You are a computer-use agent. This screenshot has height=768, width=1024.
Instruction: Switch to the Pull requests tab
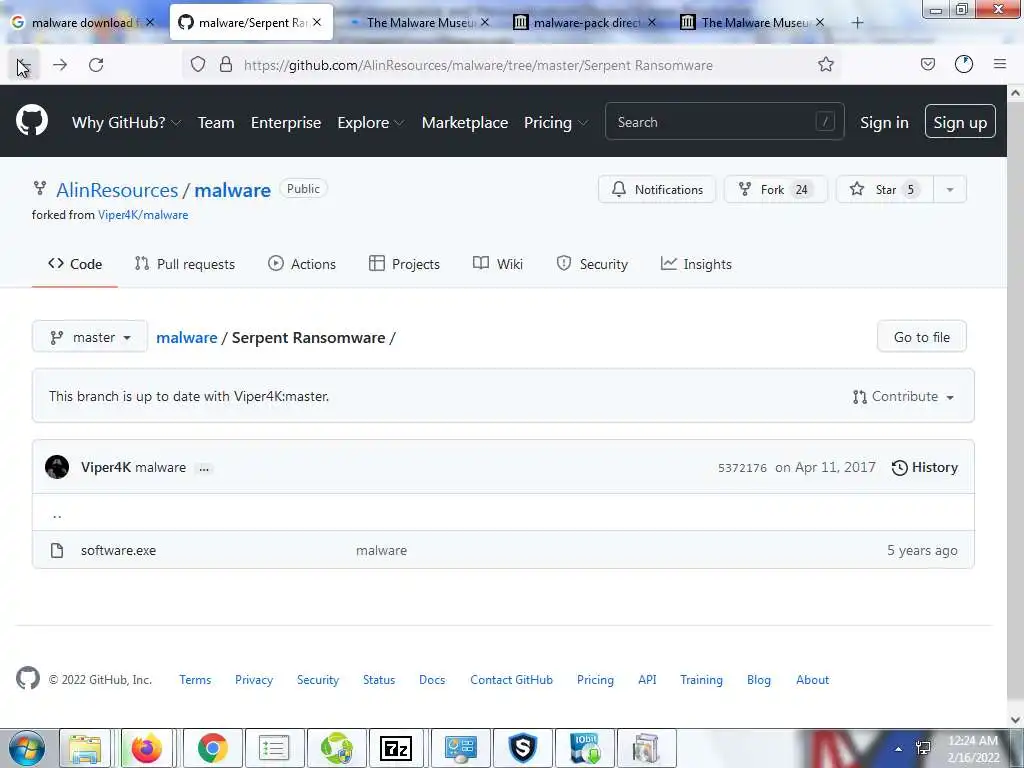click(185, 264)
